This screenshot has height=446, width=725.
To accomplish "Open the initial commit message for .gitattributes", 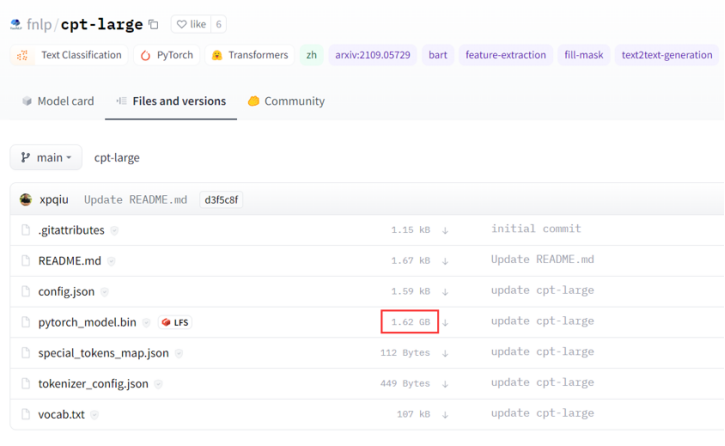I will pyautogui.click(x=536, y=229).
